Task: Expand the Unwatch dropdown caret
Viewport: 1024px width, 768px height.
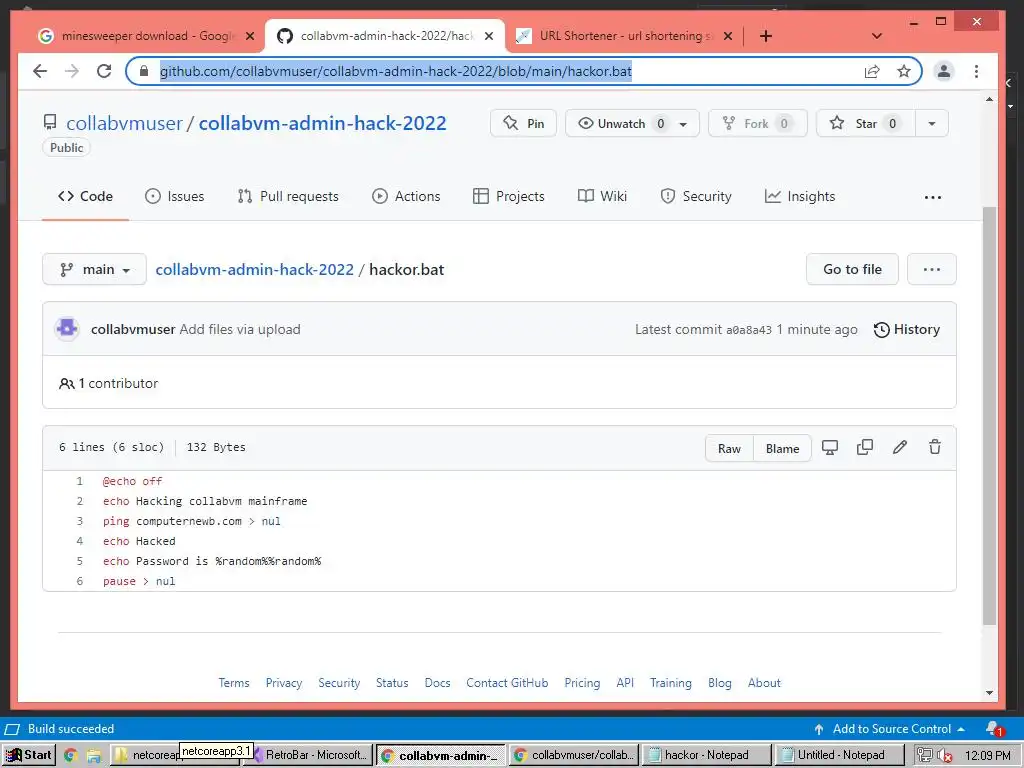Action: coord(684,124)
